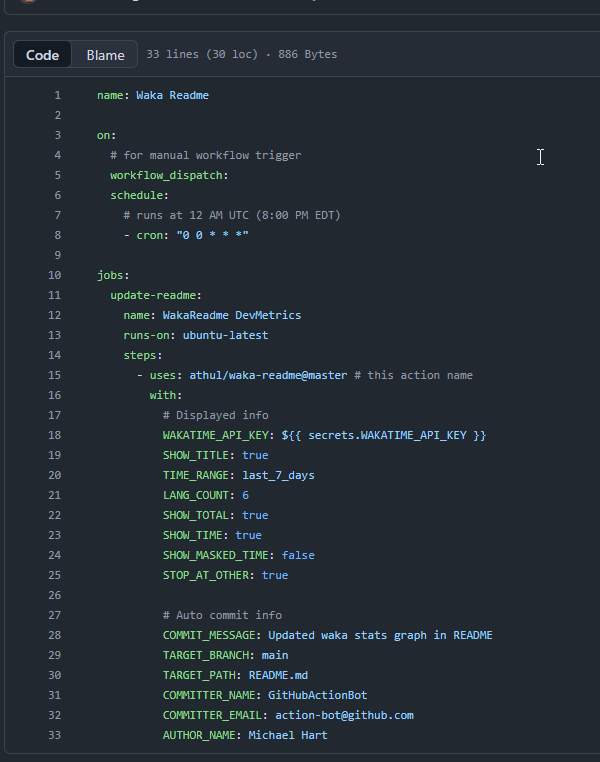
Task: Switch to the Blame tab
Action: point(105,55)
